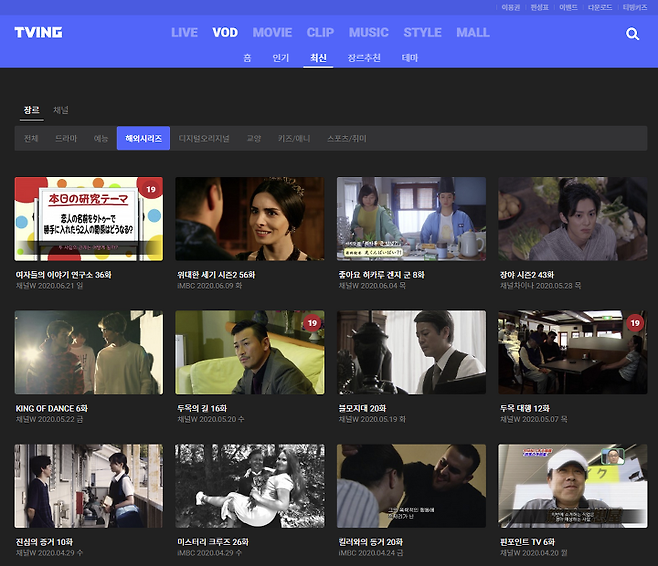Open 핀포인트 TV 6화 thumbnail

point(572,486)
